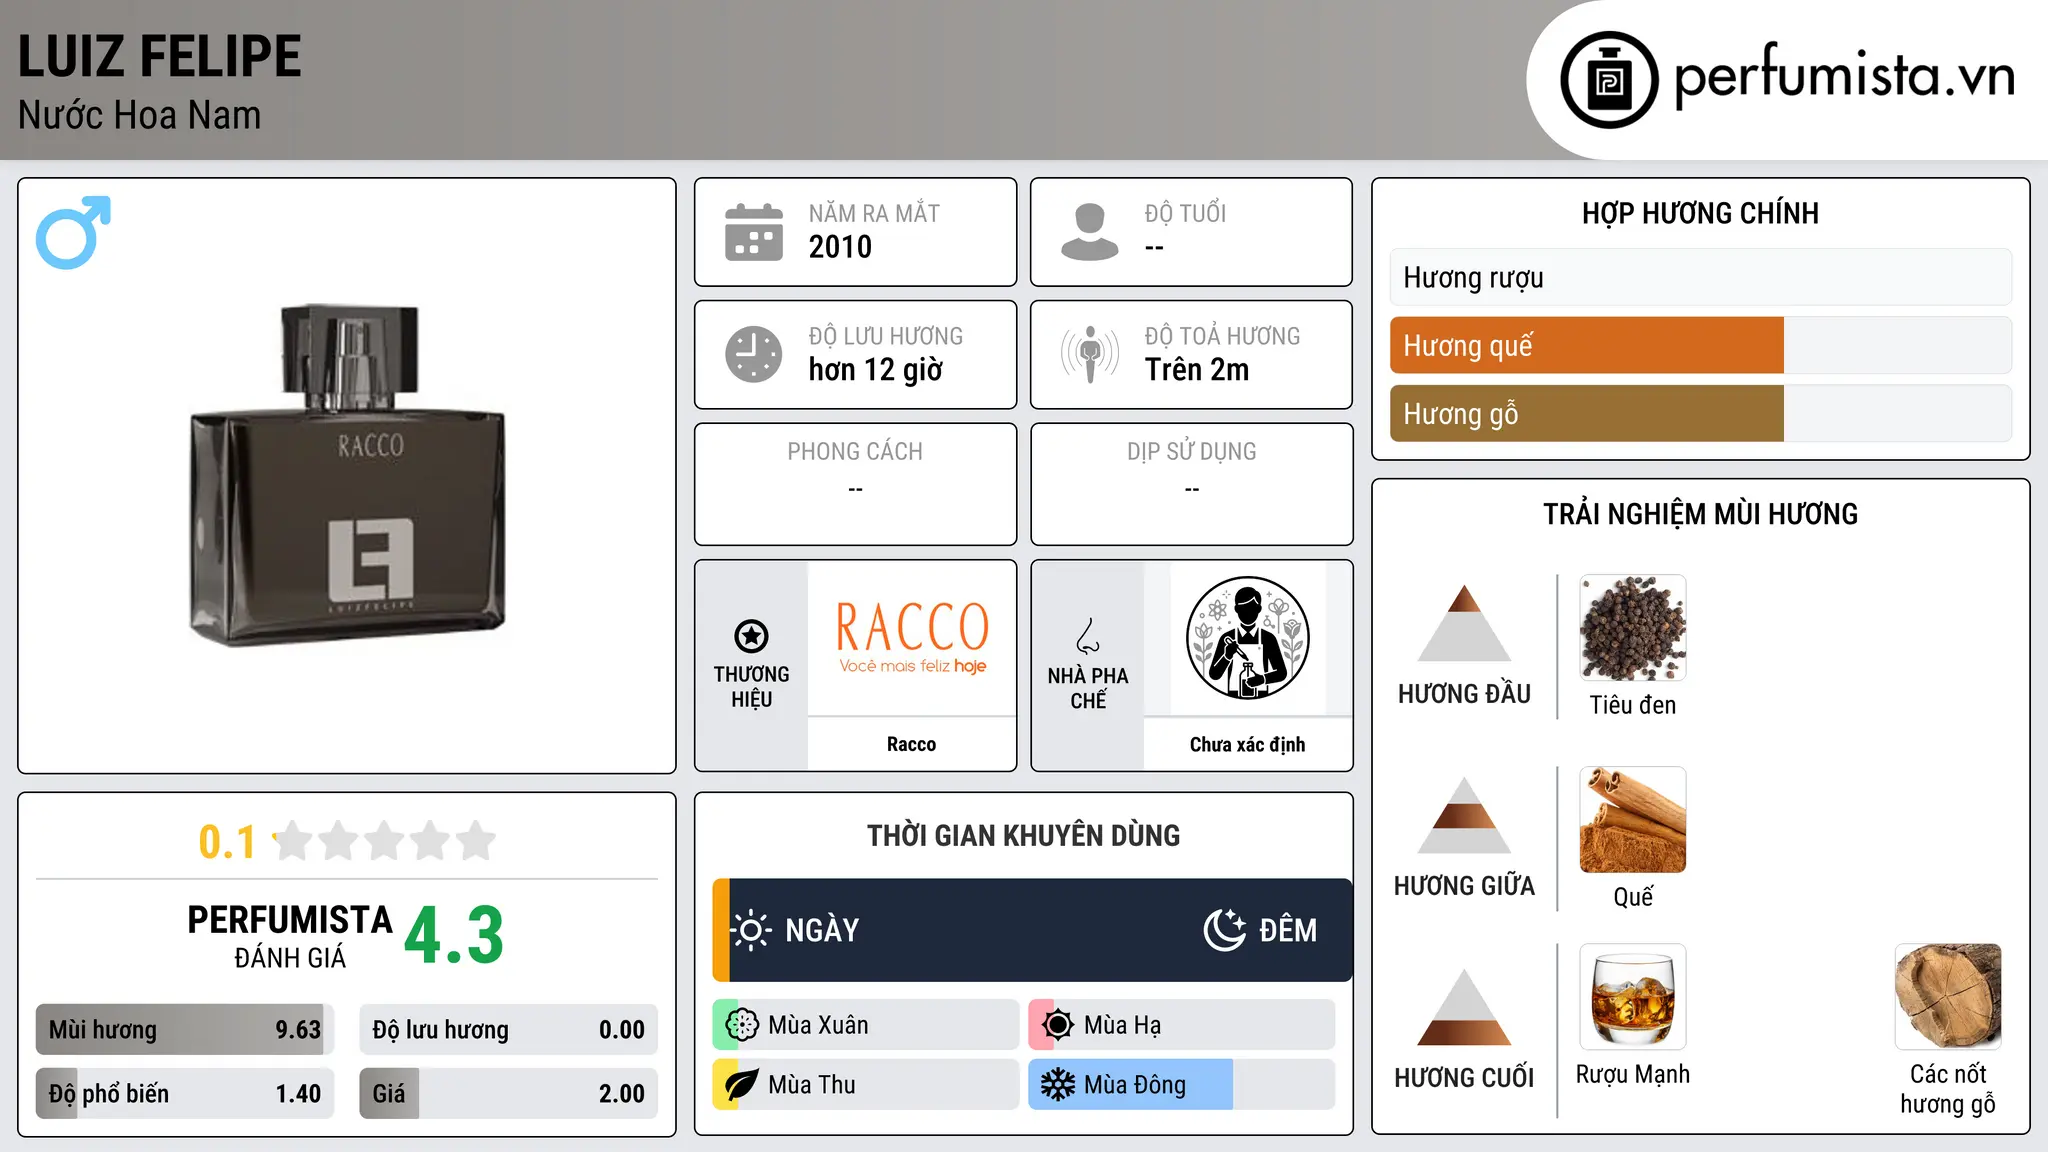Screen dimensions: 2048x1152
Task: Click the PHONG CÁCH heading
Action: [x=855, y=452]
